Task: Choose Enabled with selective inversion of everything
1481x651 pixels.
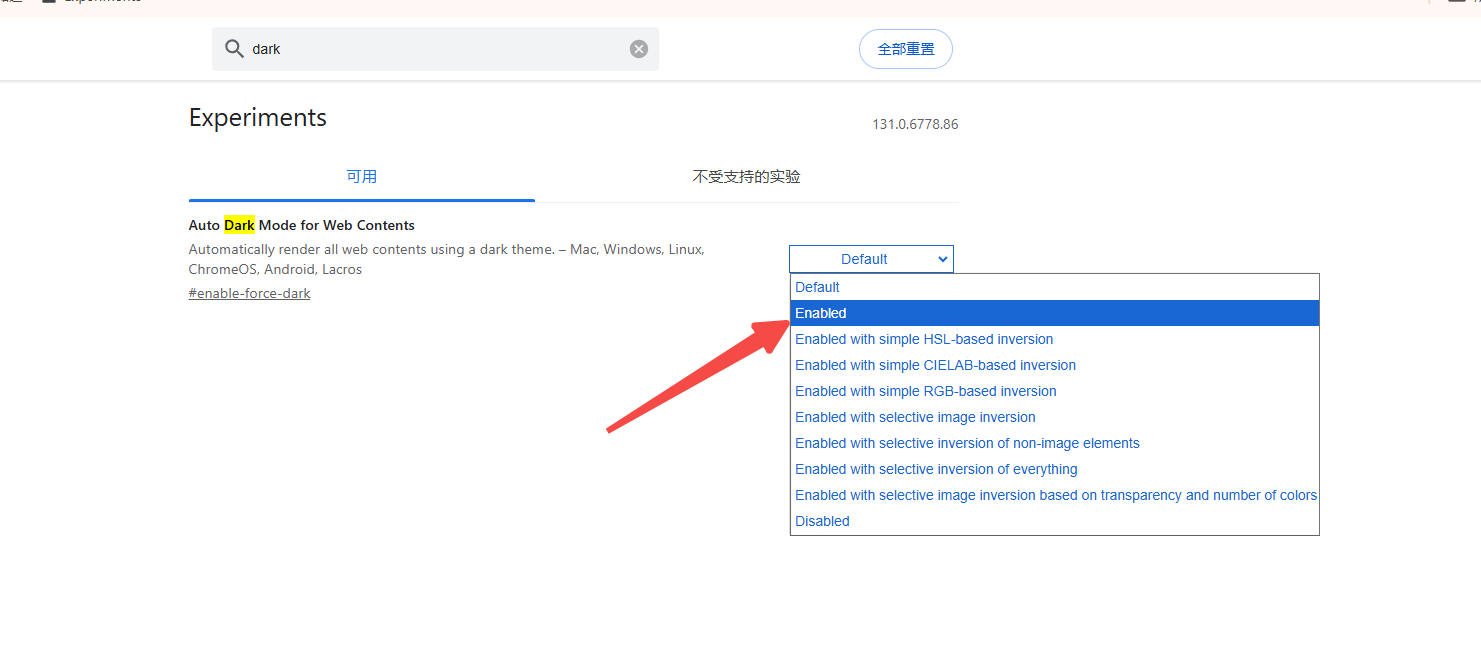Action: (936, 469)
